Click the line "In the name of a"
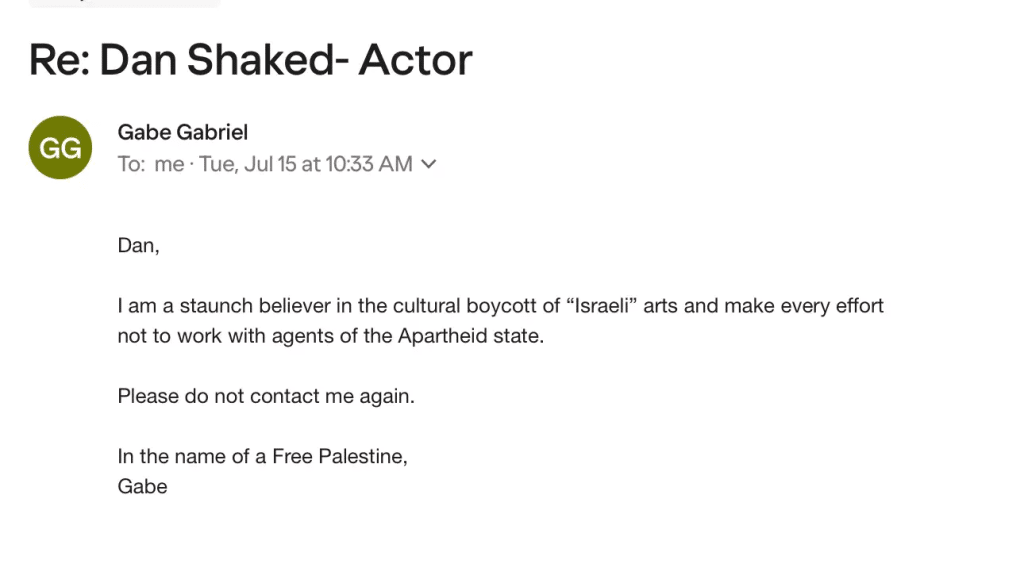The width and height of the screenshot is (1024, 579). 191,457
